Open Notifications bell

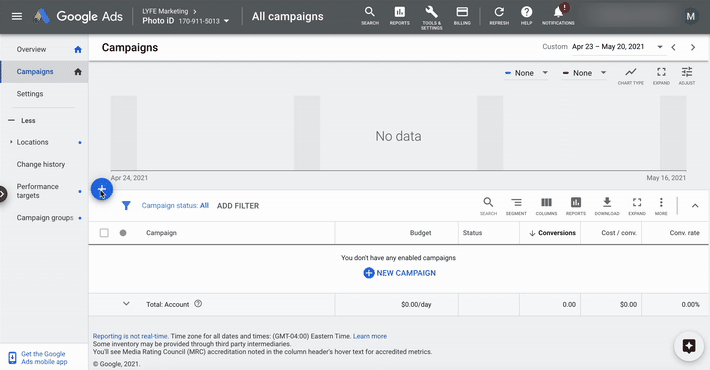click(x=558, y=15)
